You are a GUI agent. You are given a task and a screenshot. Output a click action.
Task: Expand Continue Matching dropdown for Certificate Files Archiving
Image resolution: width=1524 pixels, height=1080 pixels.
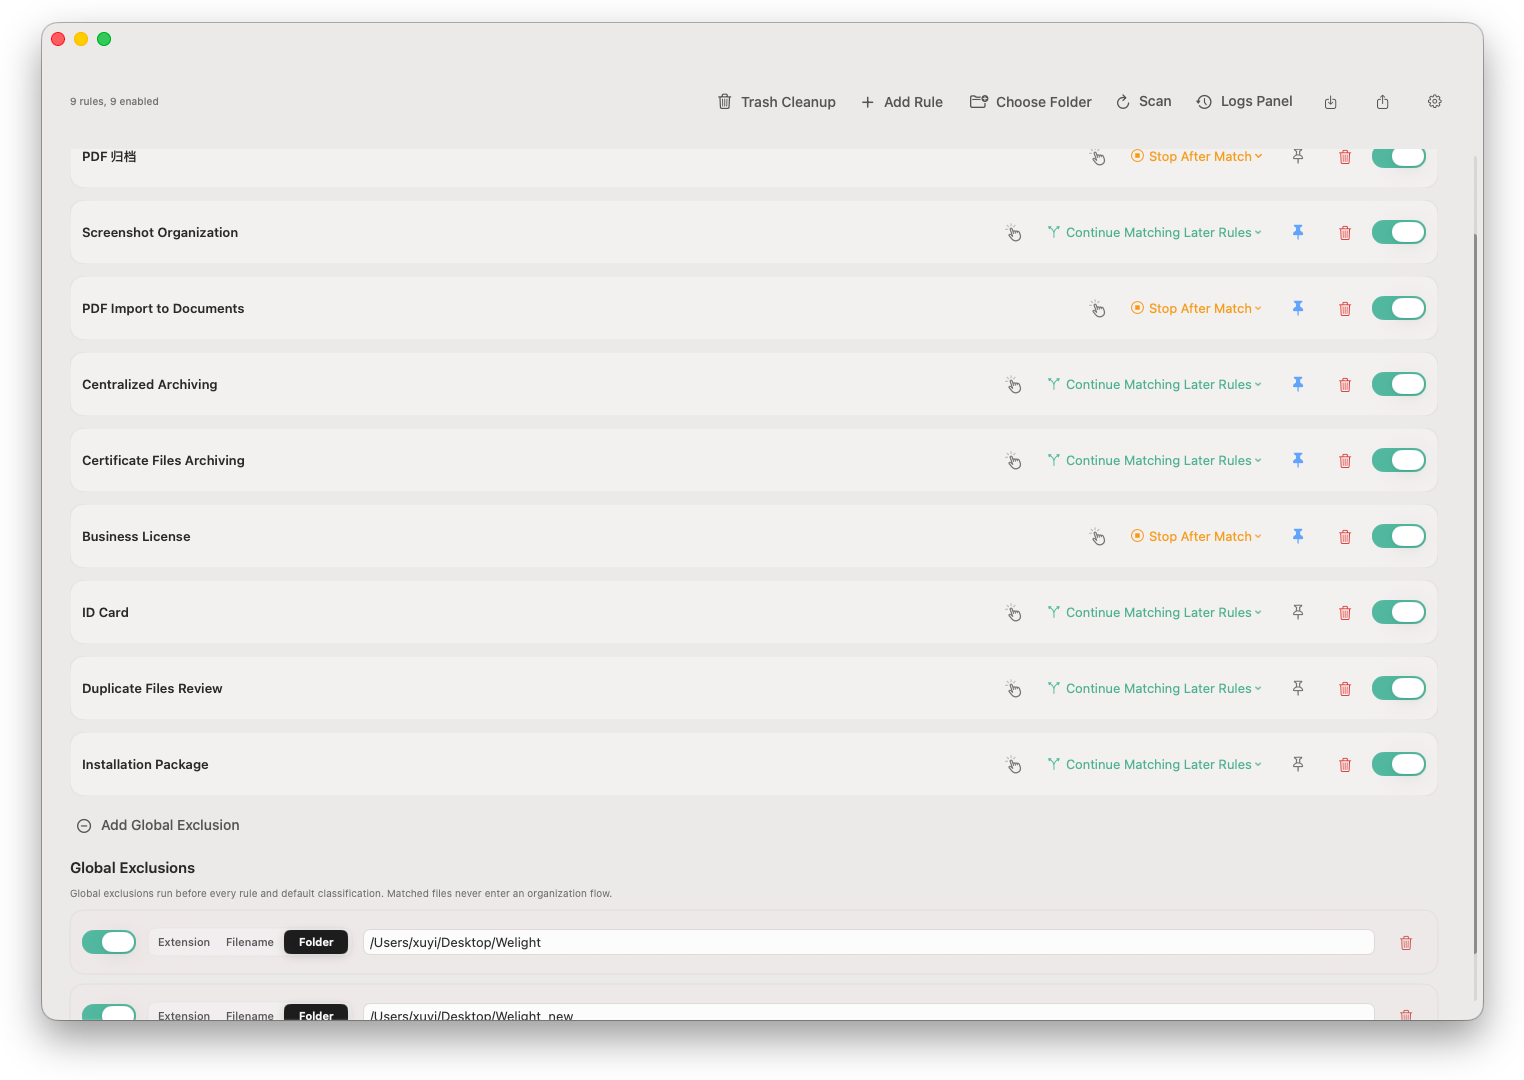tap(1155, 461)
